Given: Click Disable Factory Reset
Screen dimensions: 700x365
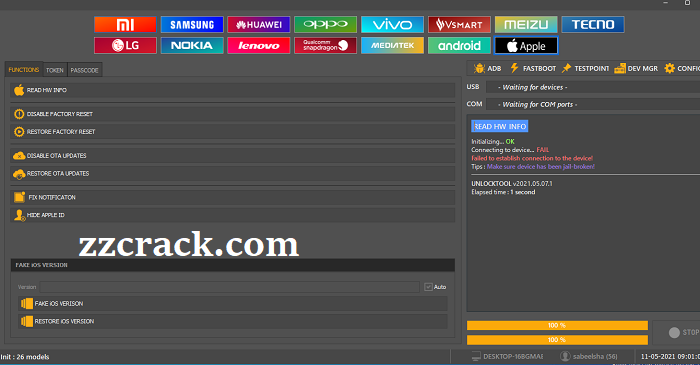Looking at the screenshot, I should 233,114.
